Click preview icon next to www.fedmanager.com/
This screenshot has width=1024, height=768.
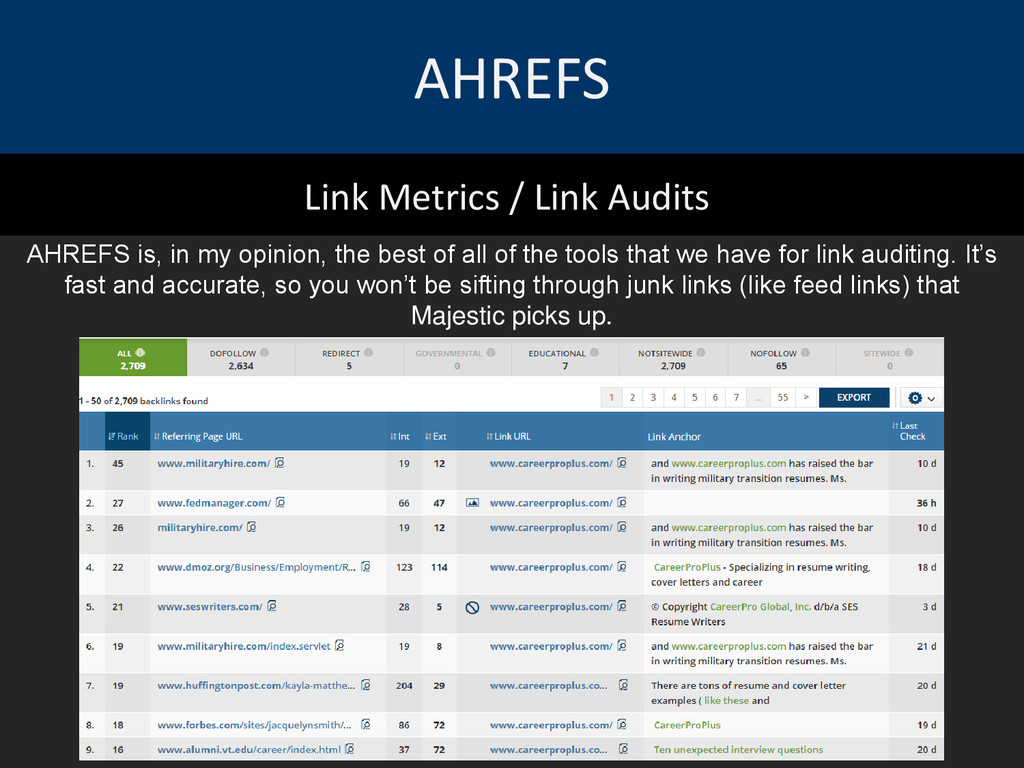pos(280,502)
